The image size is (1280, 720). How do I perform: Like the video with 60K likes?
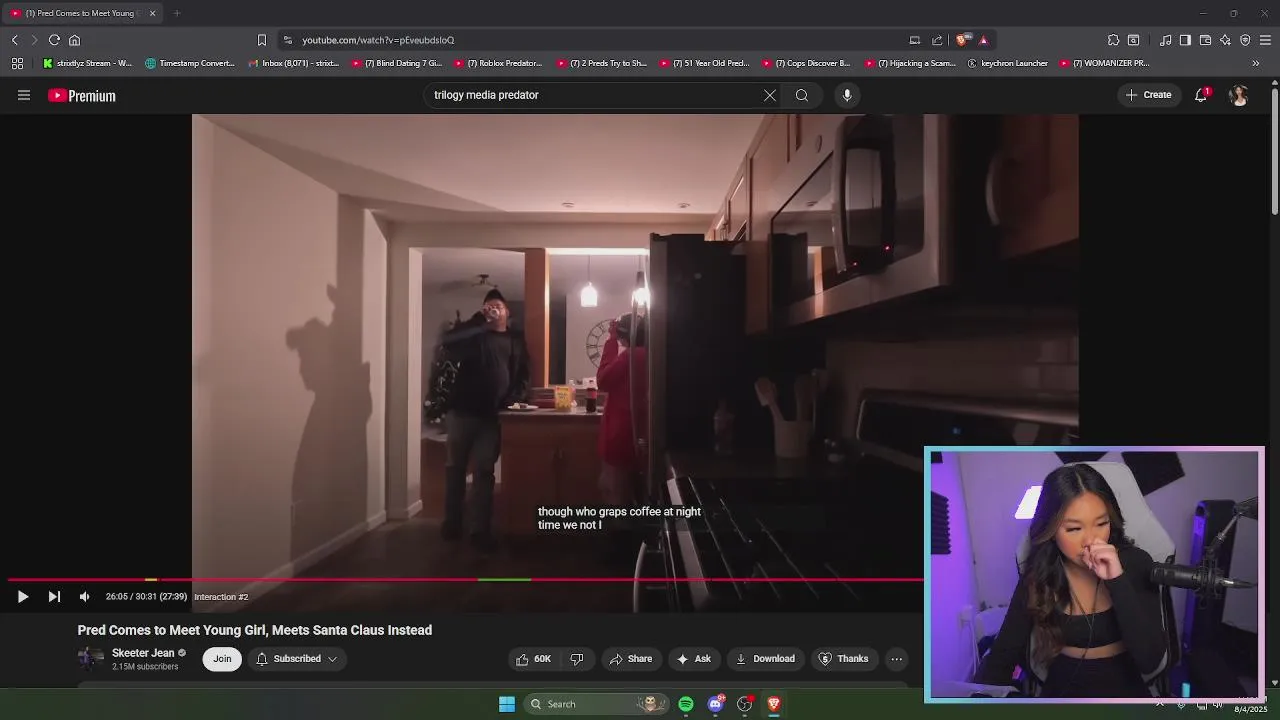pyautogui.click(x=533, y=659)
